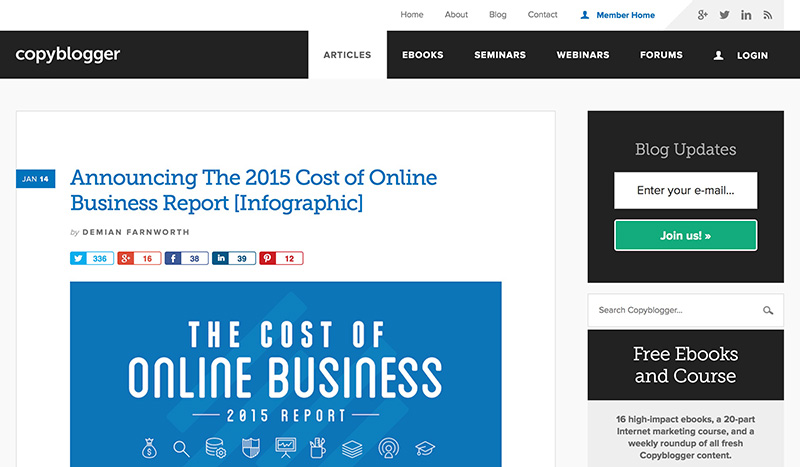The height and width of the screenshot is (467, 800).
Task: Click the stacked layers icon in infographic
Action: [x=352, y=449]
